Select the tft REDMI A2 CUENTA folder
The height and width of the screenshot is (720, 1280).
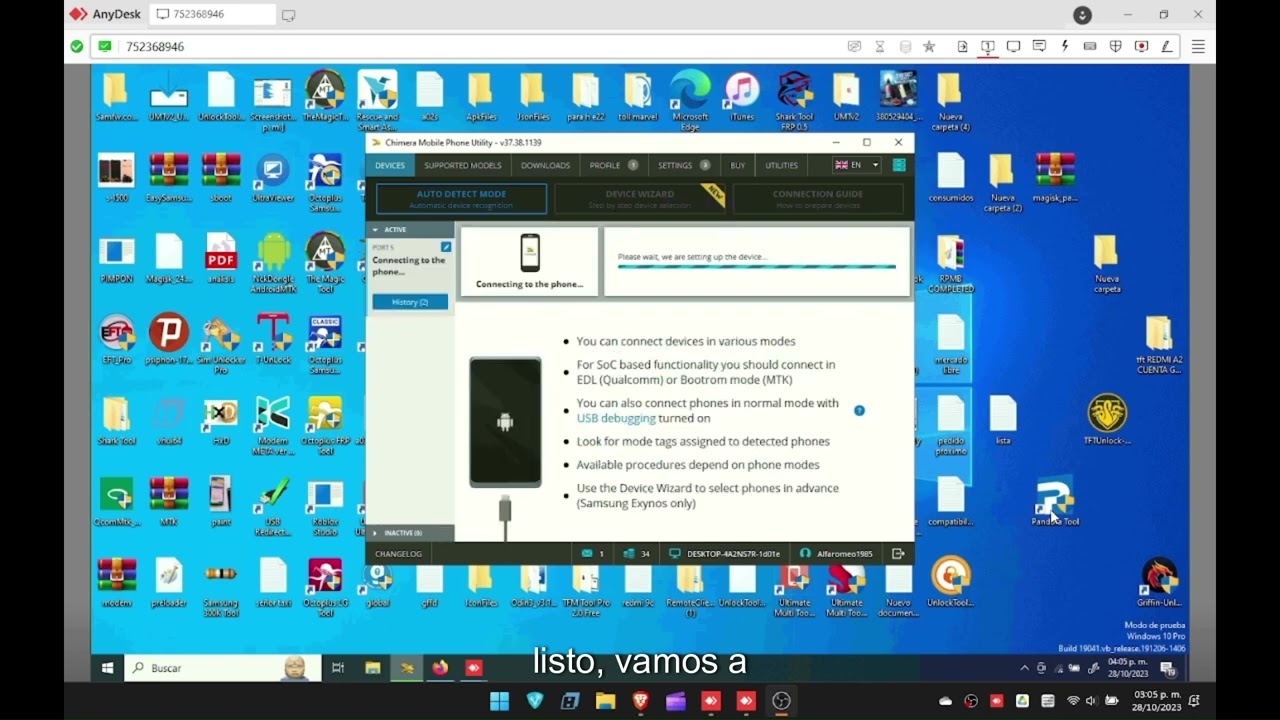1159,344
